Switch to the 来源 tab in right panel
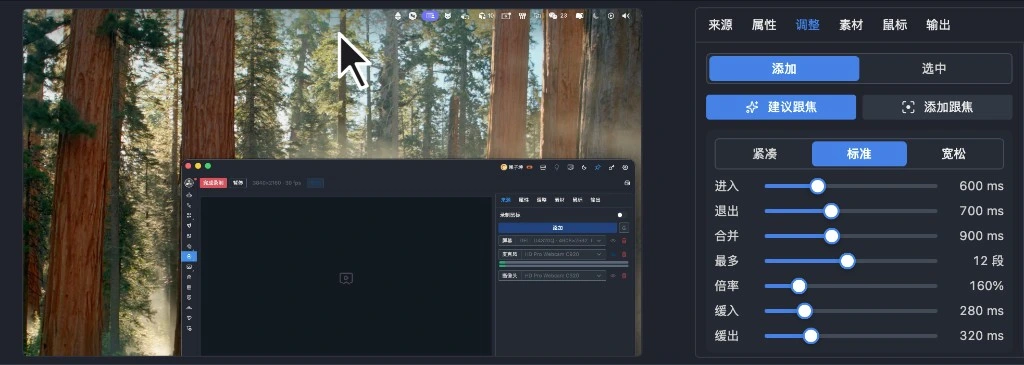Image resolution: width=1024 pixels, height=365 pixels. point(720,25)
